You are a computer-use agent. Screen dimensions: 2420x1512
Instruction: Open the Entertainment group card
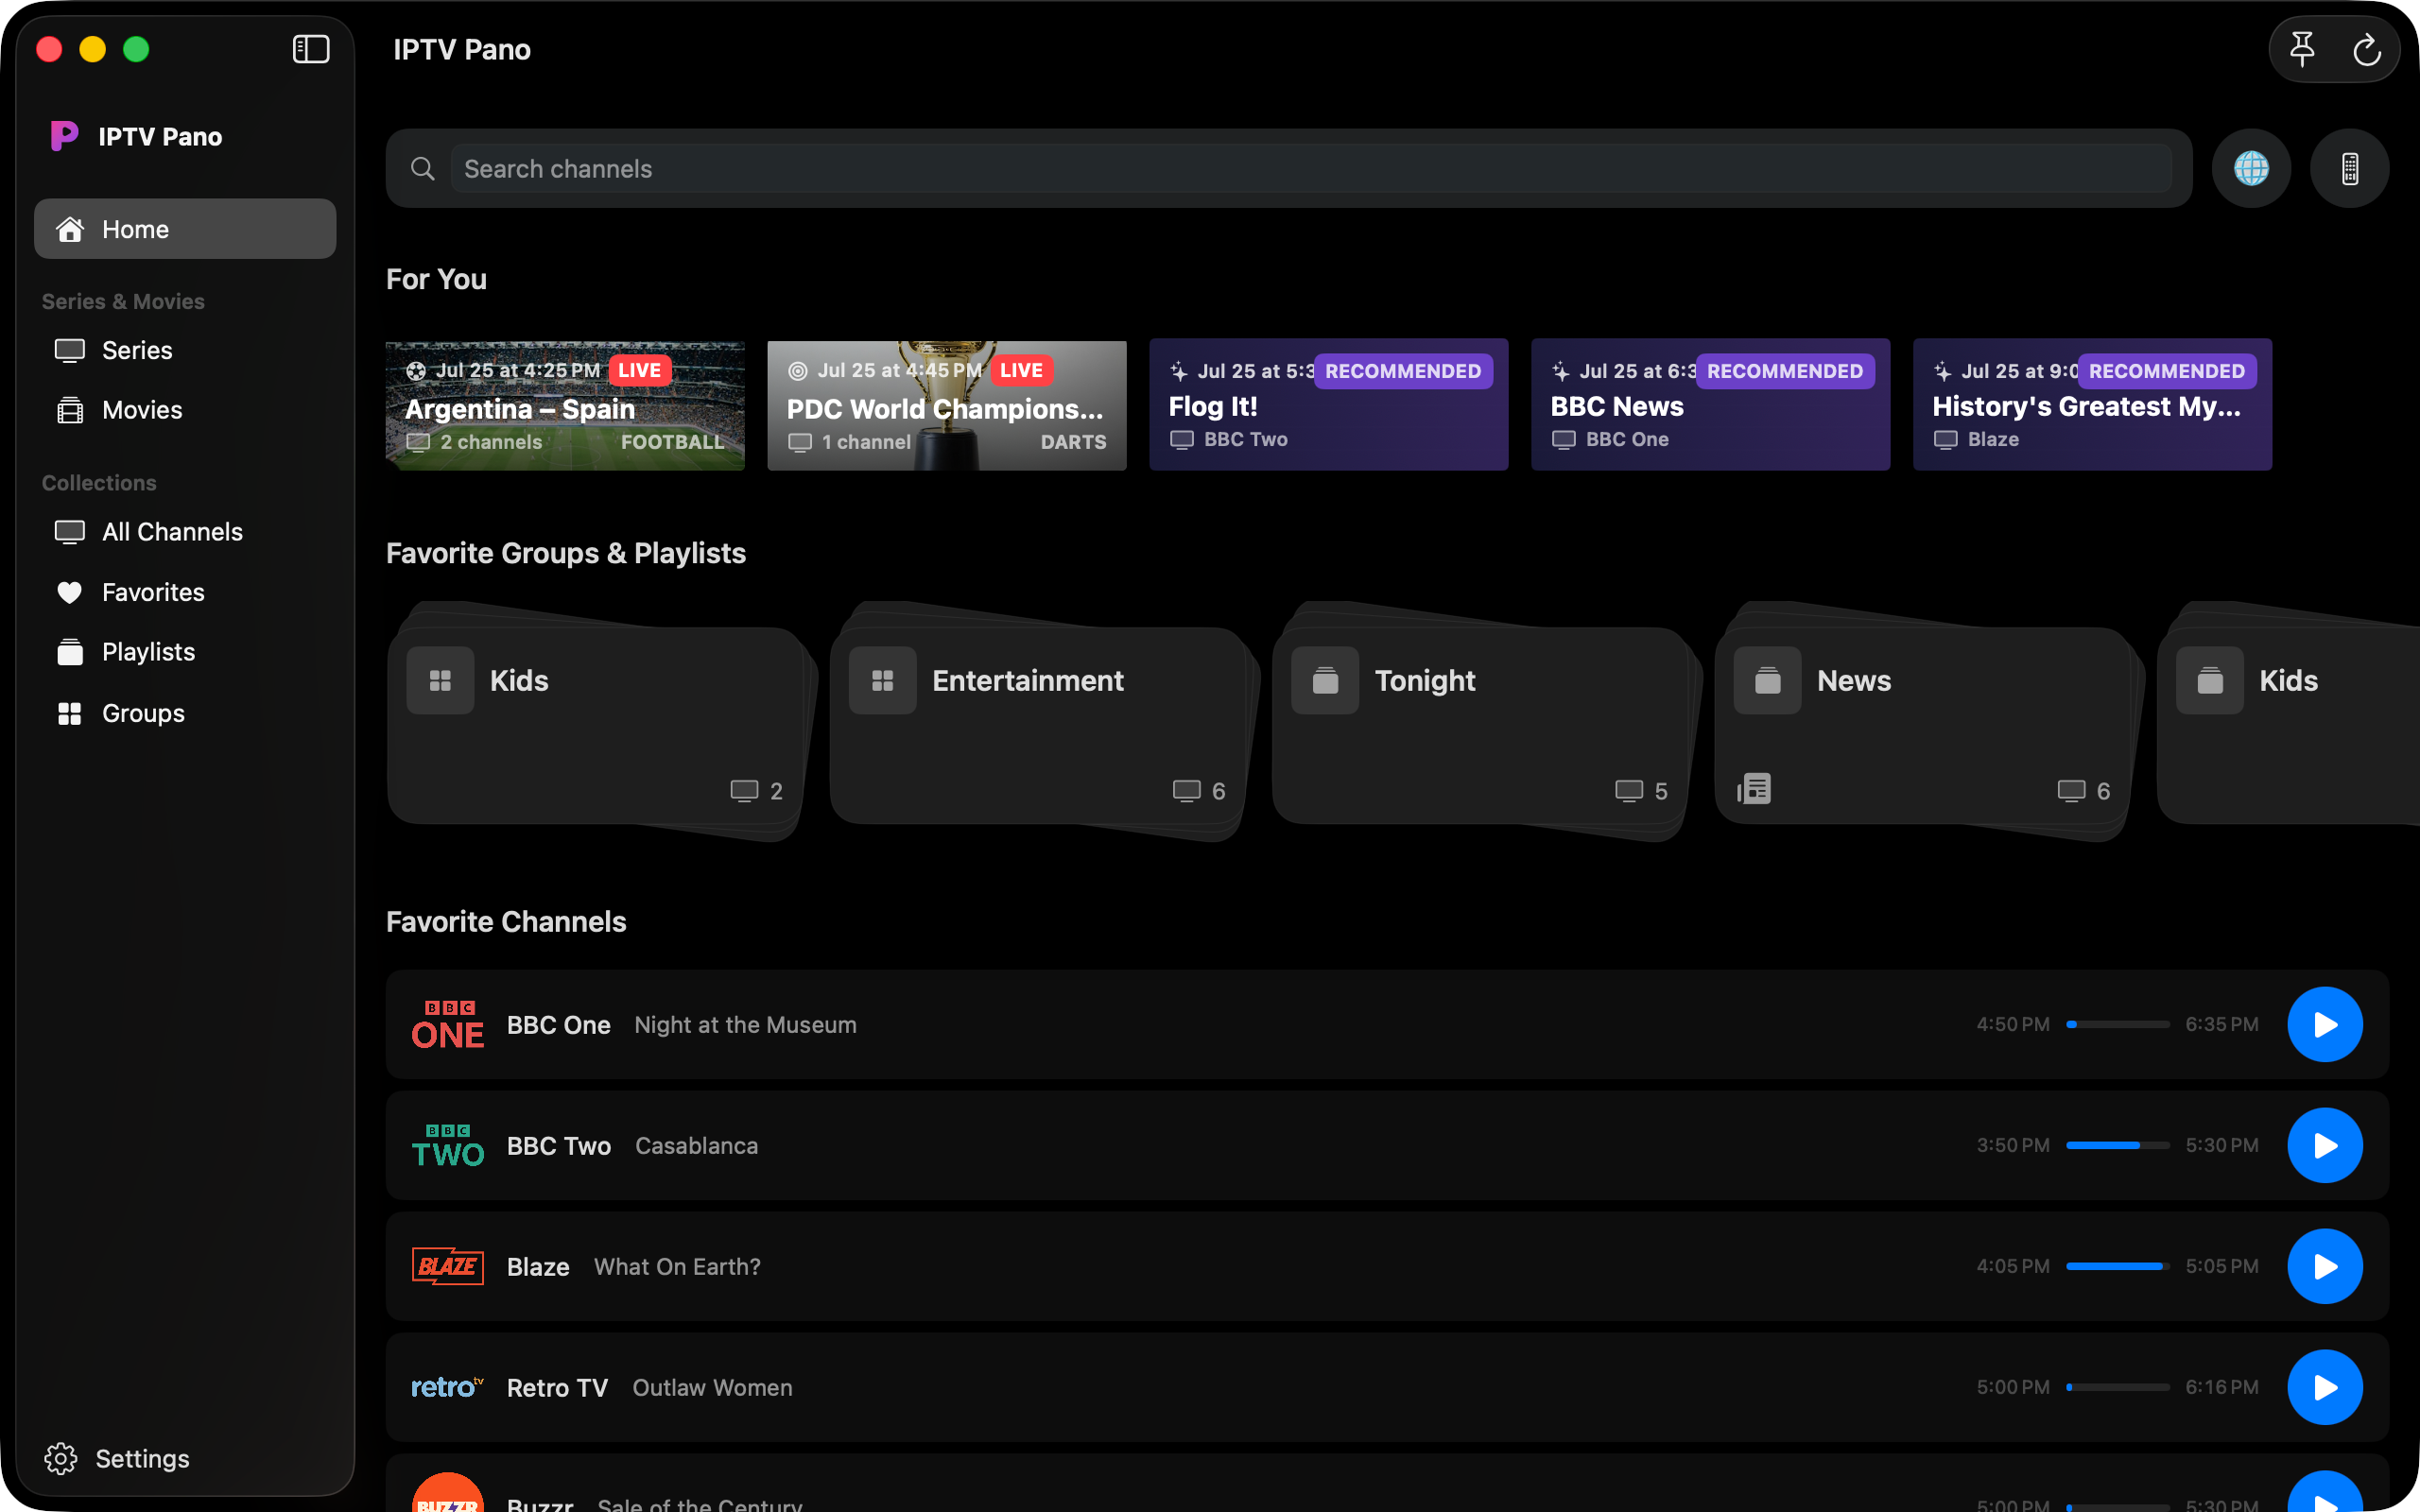(x=1040, y=725)
